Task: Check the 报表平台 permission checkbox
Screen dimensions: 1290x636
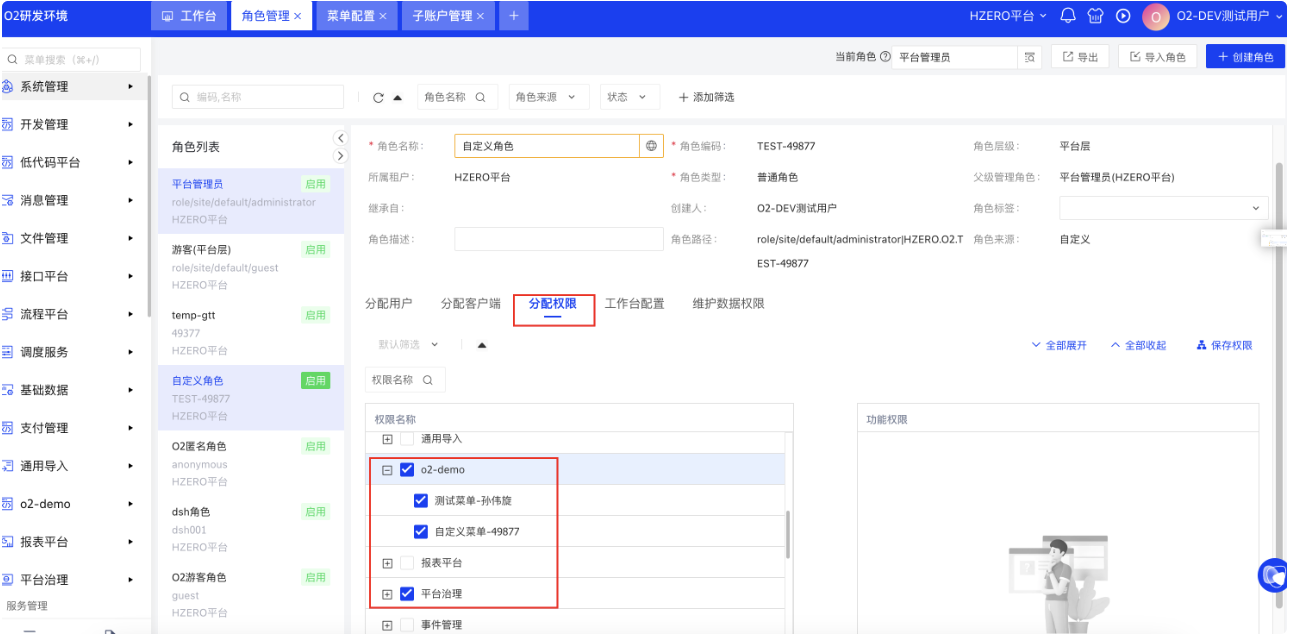Action: tap(407, 563)
